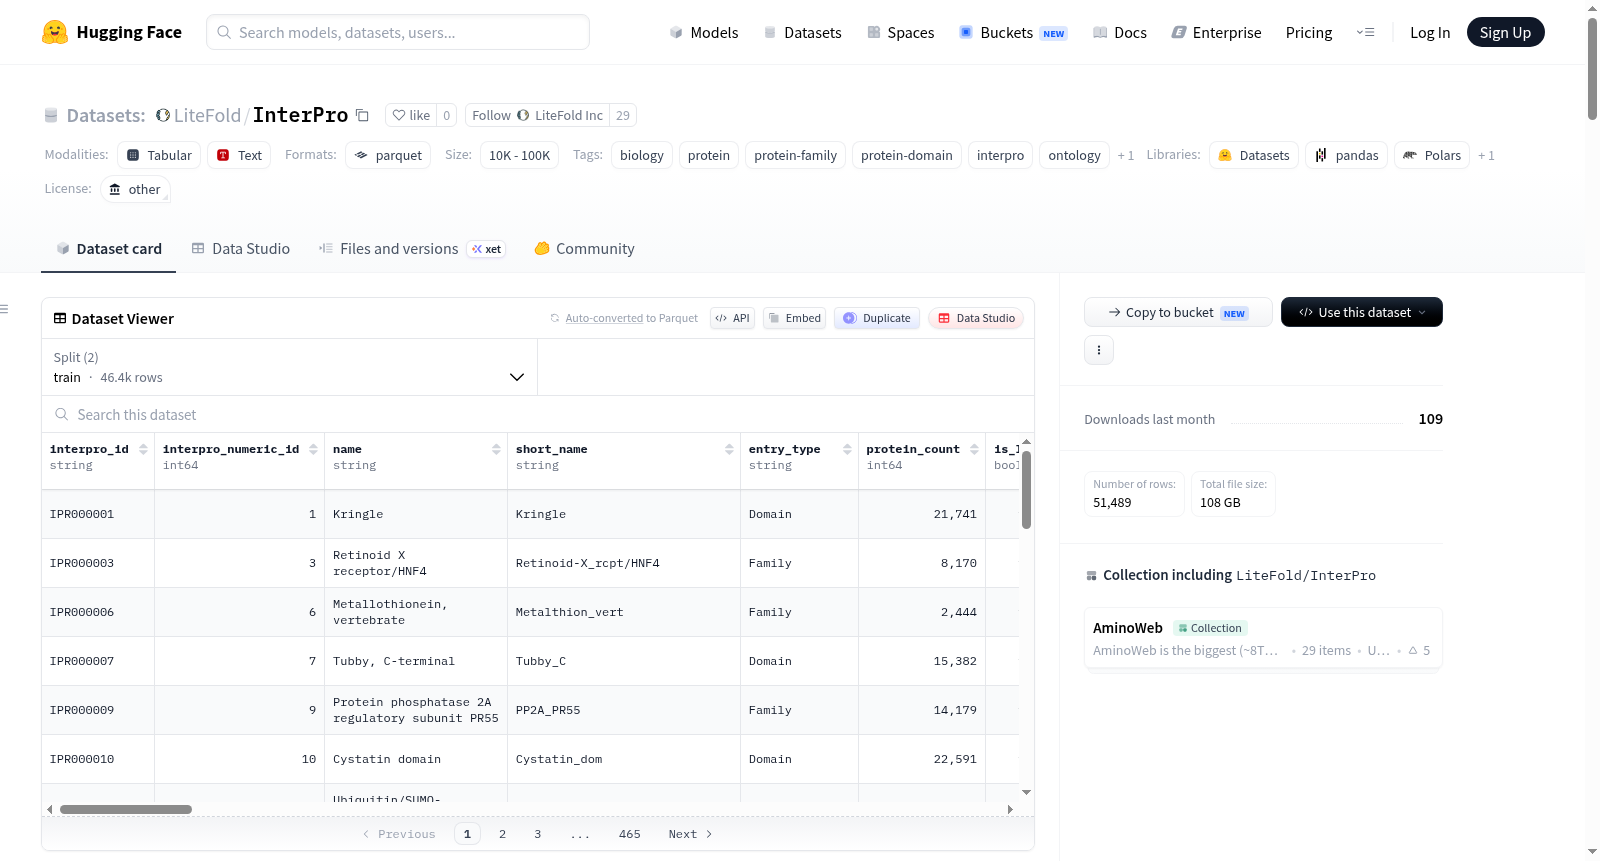The height and width of the screenshot is (861, 1600).
Task: Go to page 3 of the table
Action: (x=537, y=834)
